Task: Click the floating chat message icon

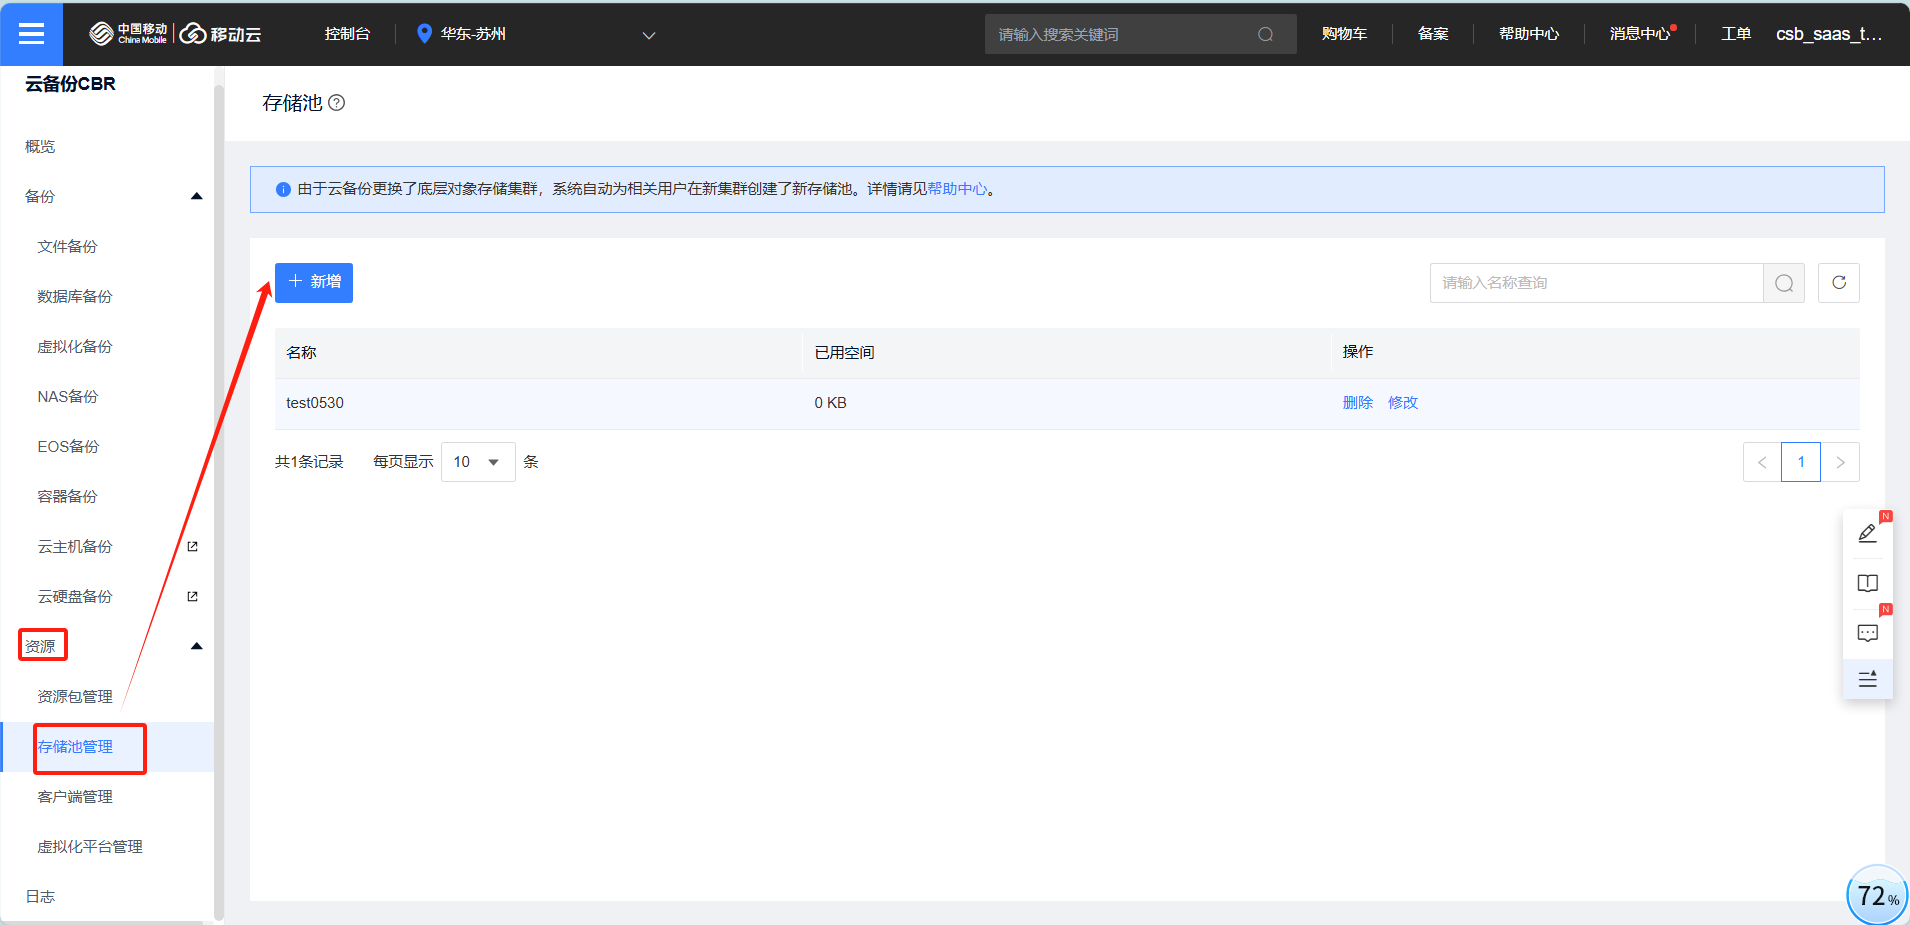Action: 1867,633
